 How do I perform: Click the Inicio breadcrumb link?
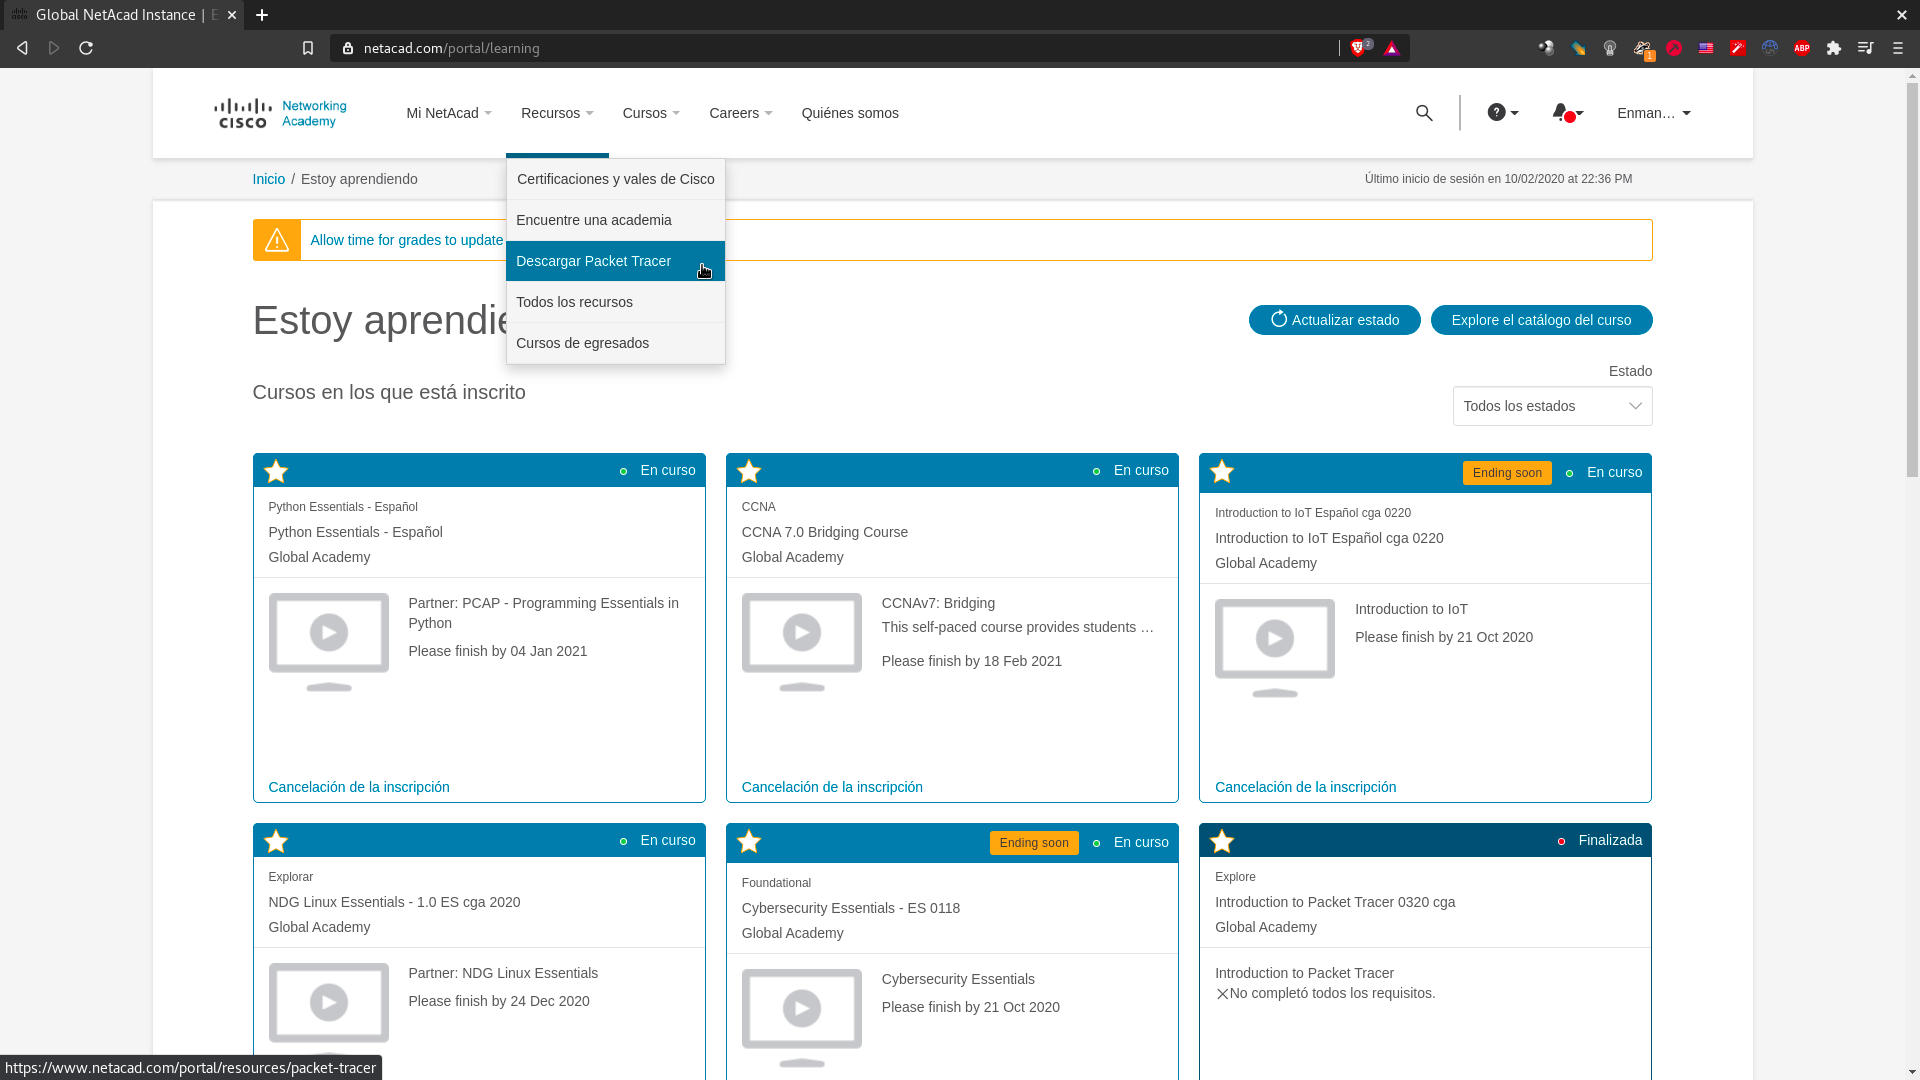pyautogui.click(x=269, y=179)
